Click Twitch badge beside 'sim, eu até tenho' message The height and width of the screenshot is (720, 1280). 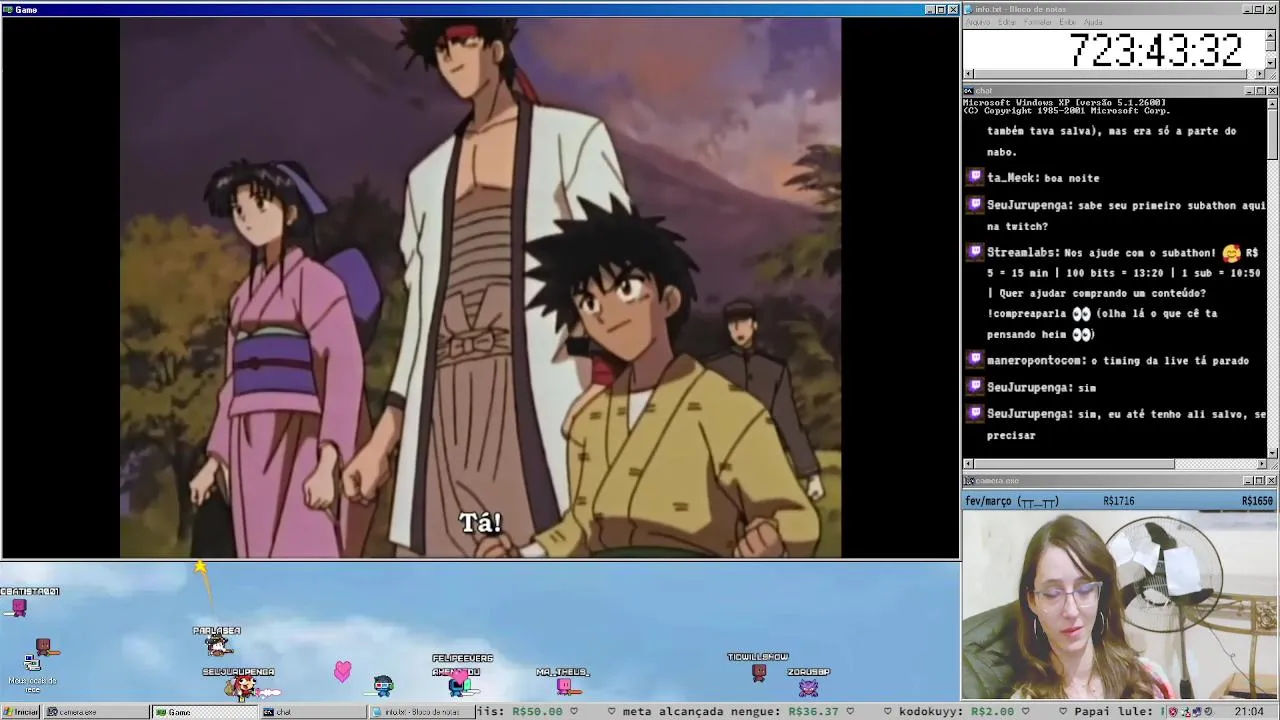pos(975,413)
